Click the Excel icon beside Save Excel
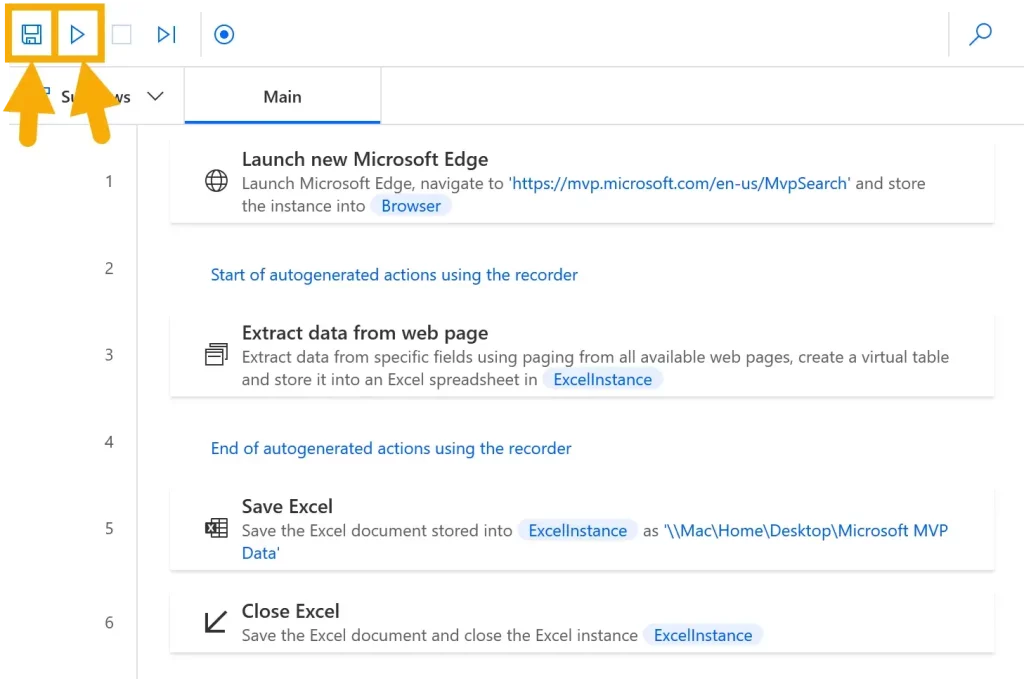Screen dimensions: 1024x679 tap(216, 529)
